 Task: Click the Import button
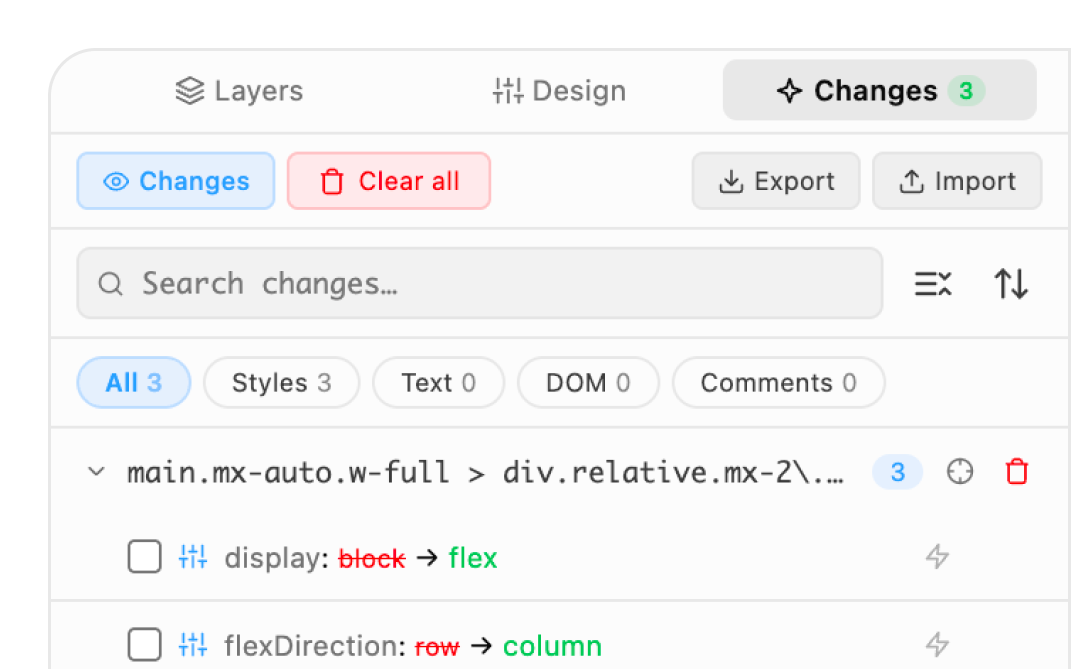pyautogui.click(x=957, y=181)
